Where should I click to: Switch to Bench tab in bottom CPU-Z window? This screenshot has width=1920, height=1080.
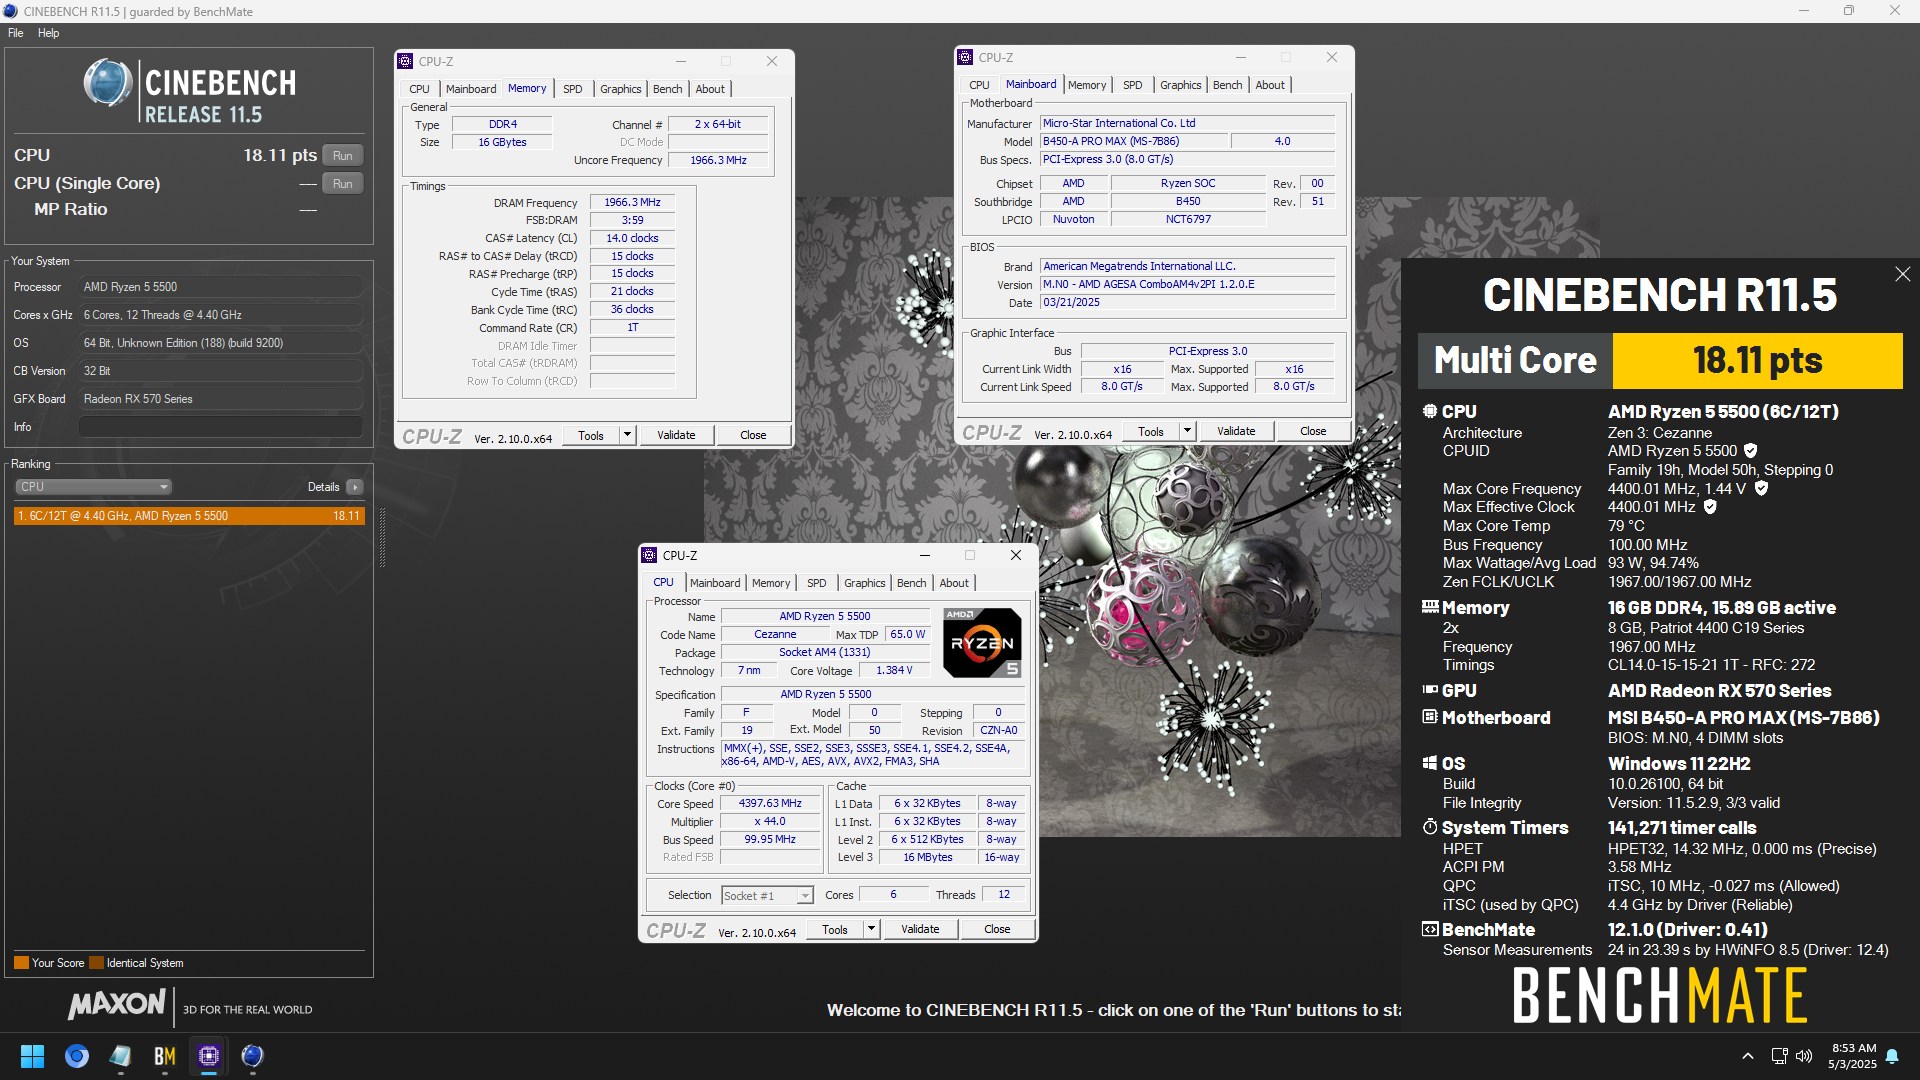tap(911, 583)
